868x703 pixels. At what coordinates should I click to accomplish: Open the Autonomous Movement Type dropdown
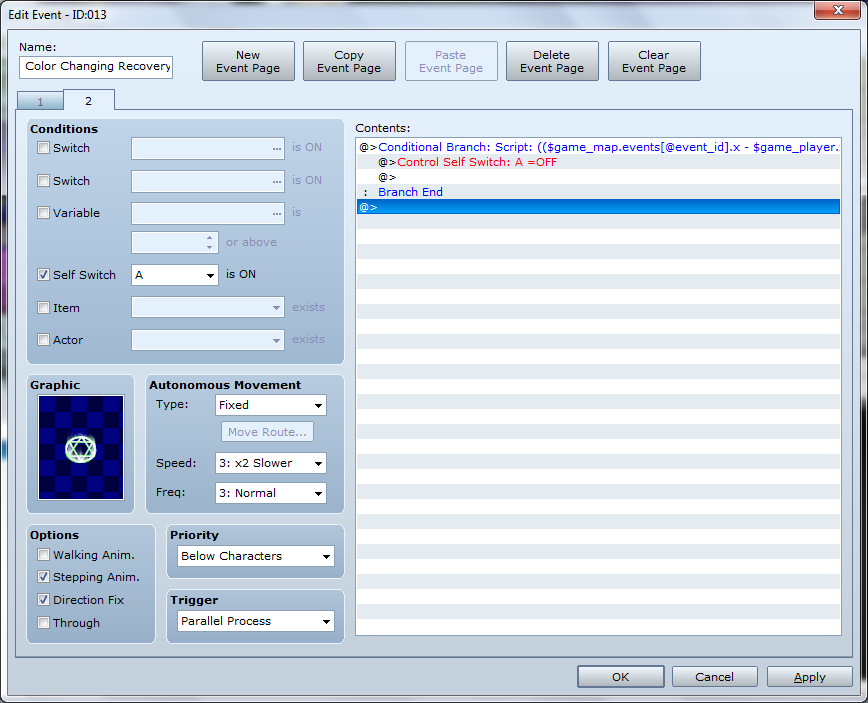(271, 405)
